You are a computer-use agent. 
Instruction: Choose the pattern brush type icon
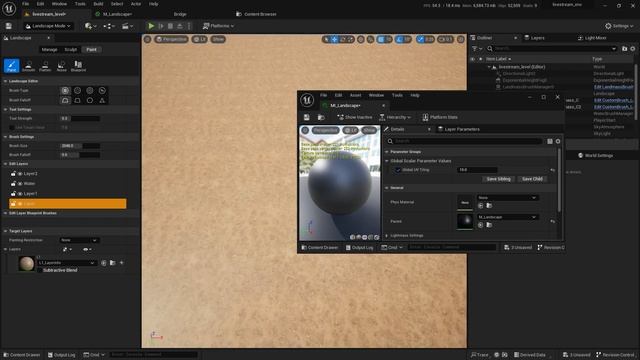[90, 91]
